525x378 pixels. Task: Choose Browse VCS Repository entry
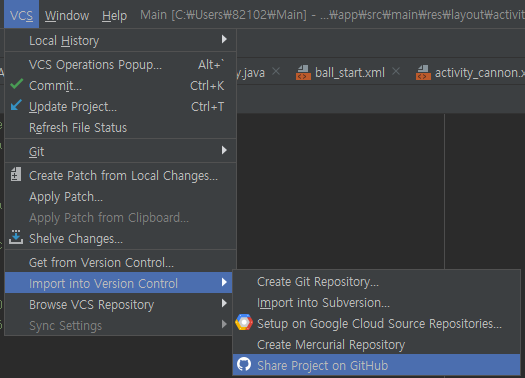119,304
